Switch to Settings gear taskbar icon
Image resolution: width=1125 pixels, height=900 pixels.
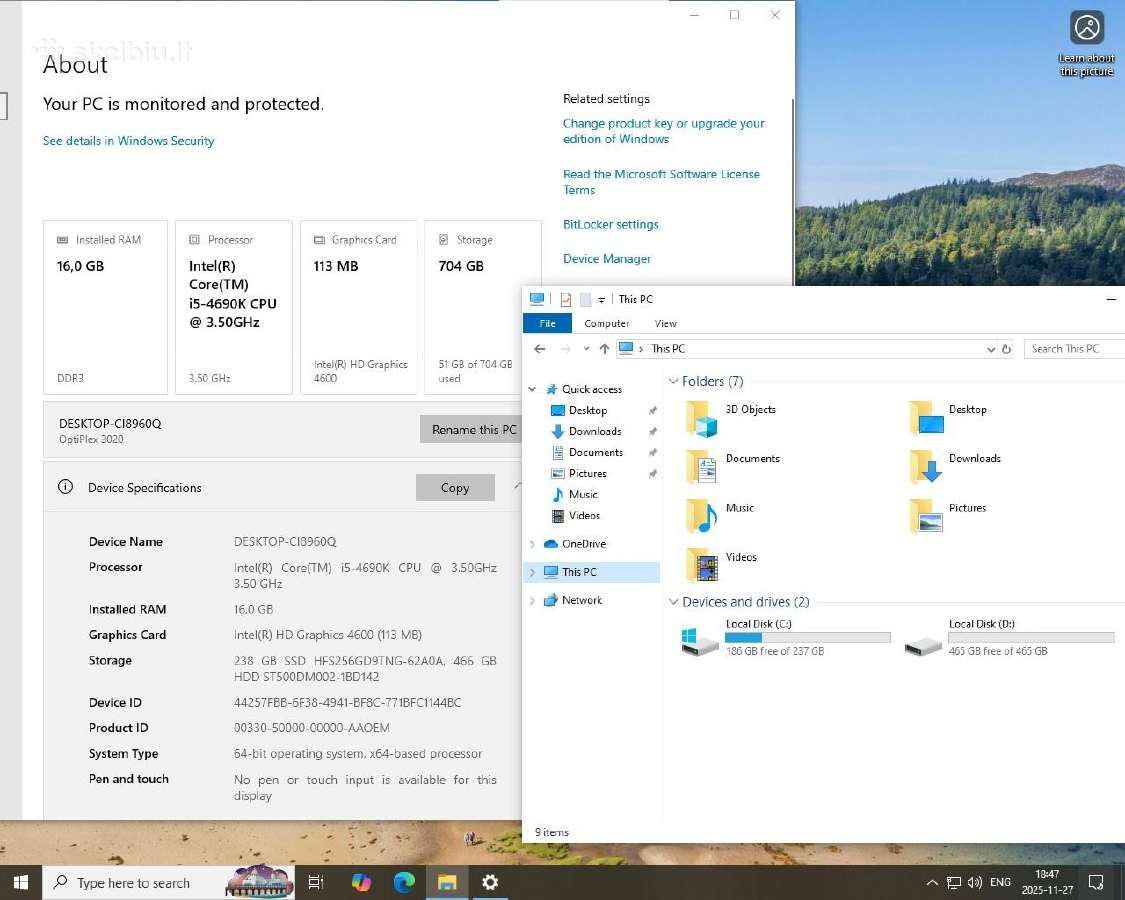[490, 882]
